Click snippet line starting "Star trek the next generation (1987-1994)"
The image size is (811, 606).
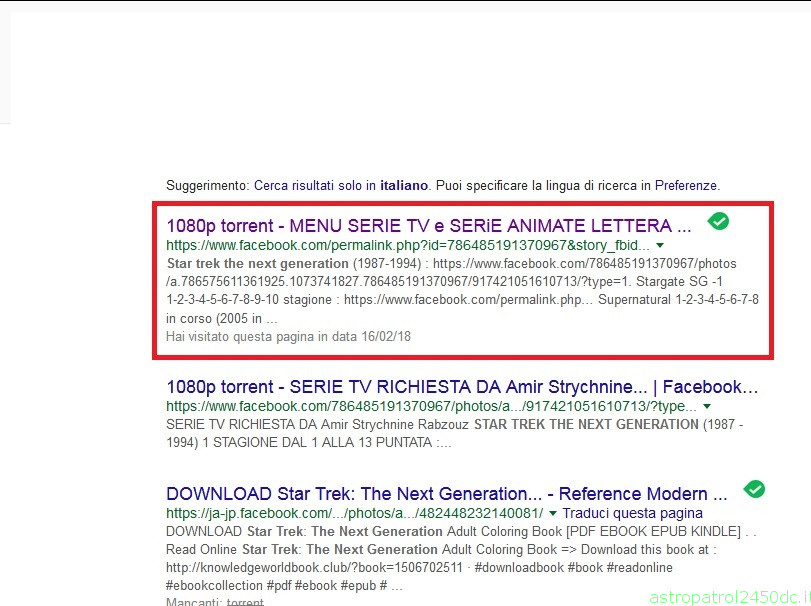(451, 264)
